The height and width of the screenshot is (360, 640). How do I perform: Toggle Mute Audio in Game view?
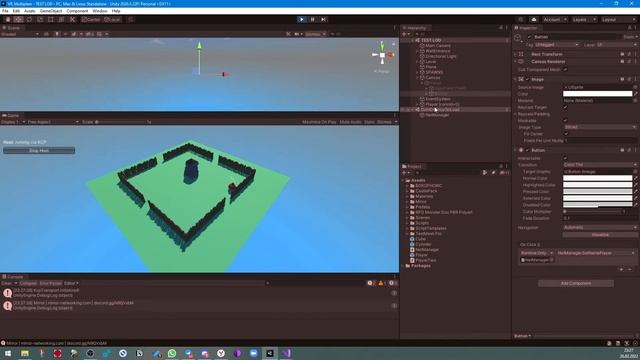[350, 122]
